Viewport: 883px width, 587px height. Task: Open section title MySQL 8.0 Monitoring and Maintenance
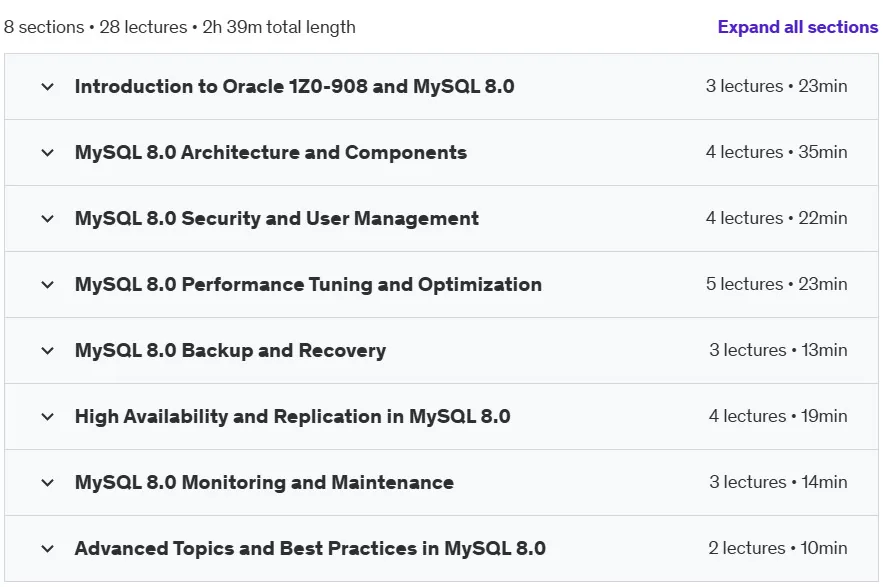pos(264,482)
